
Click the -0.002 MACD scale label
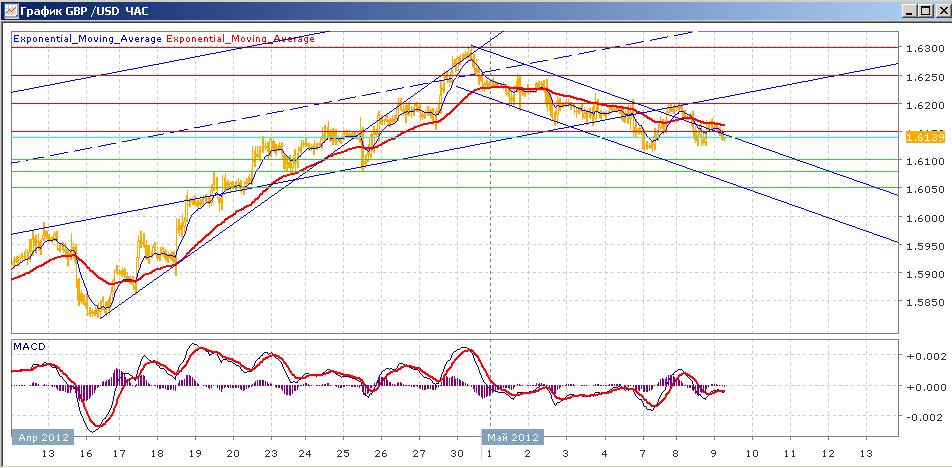click(924, 417)
